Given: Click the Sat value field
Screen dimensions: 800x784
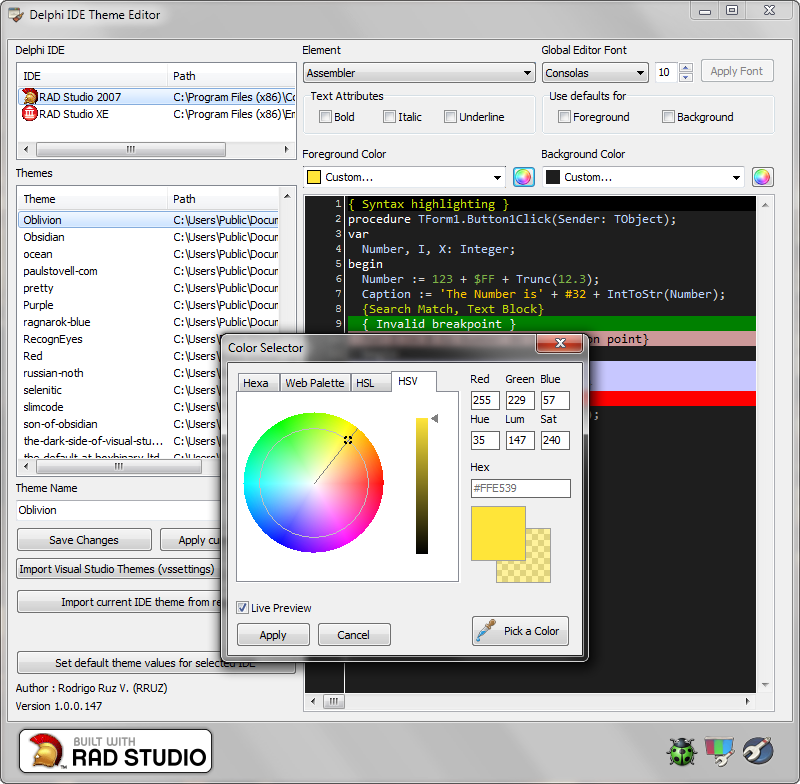Looking at the screenshot, I should click(x=555, y=440).
